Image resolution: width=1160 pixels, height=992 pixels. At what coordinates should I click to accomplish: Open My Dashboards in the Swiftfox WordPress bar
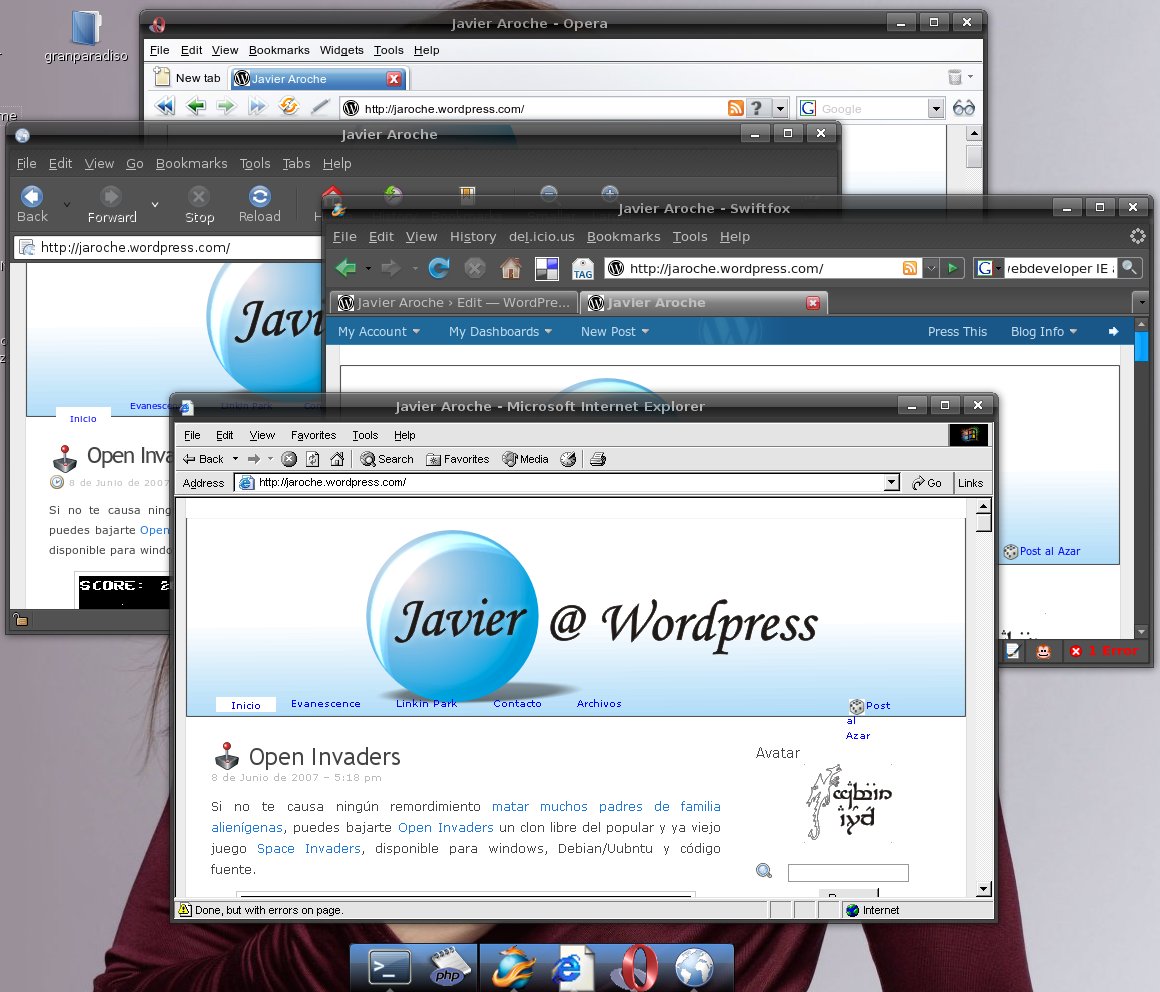[x=500, y=331]
